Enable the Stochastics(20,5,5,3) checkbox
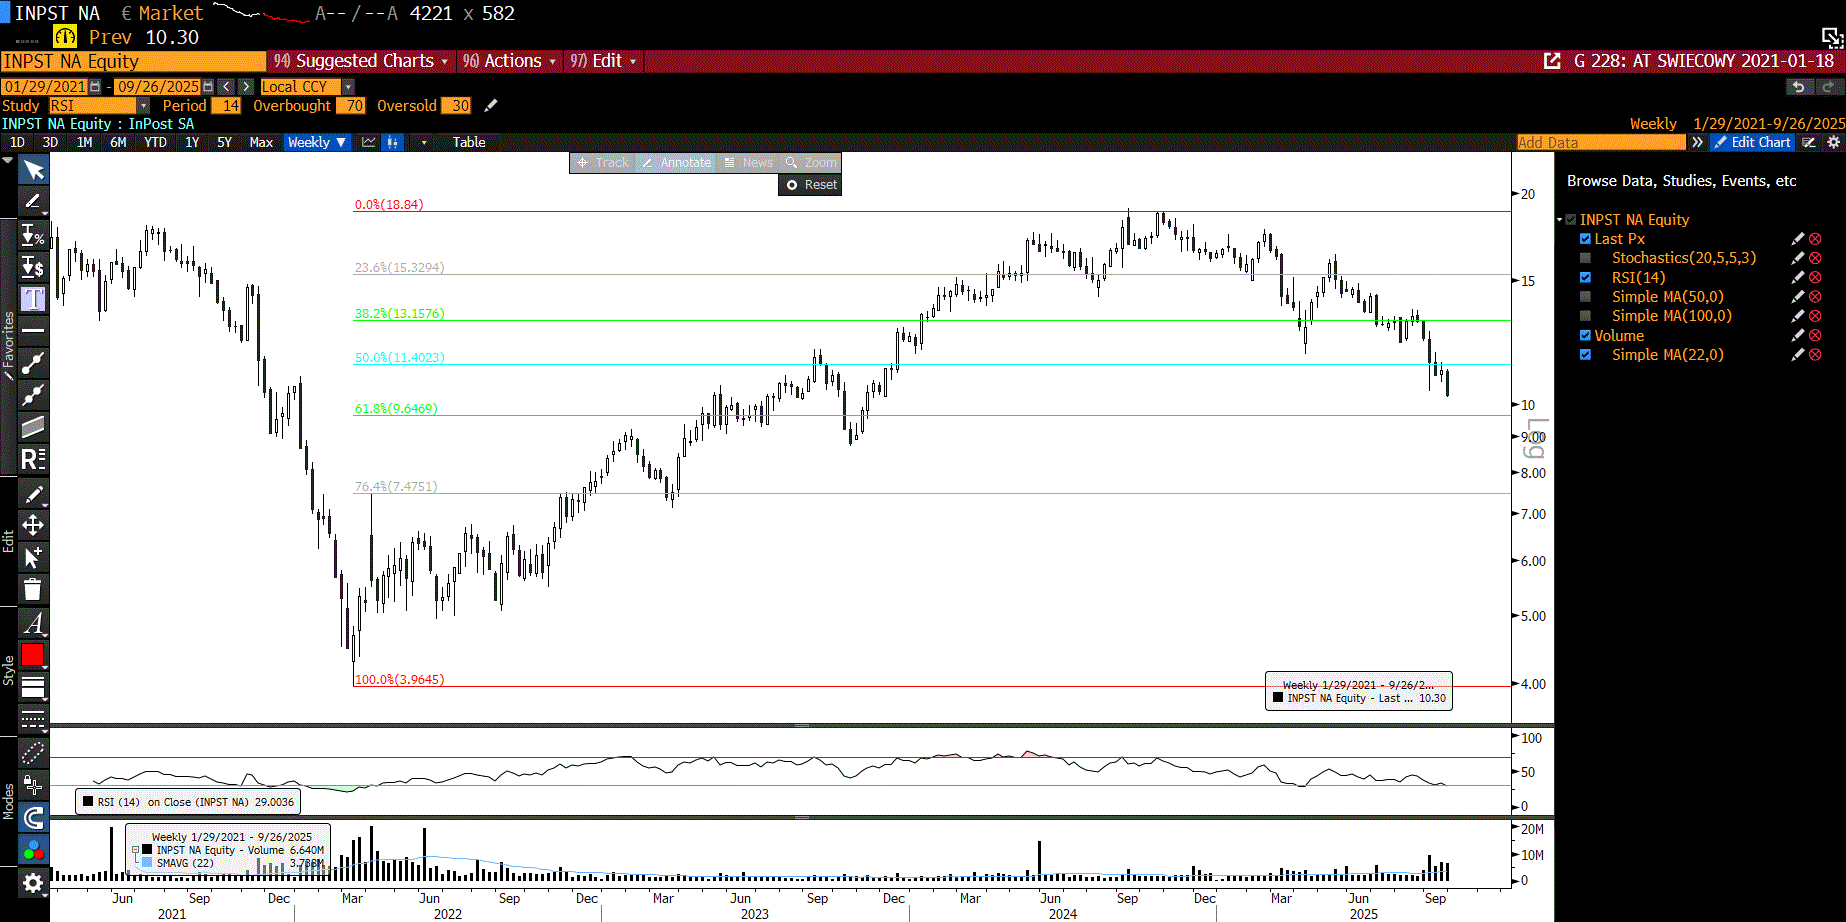Screen dimensions: 1846x922 pyautogui.click(x=1585, y=258)
